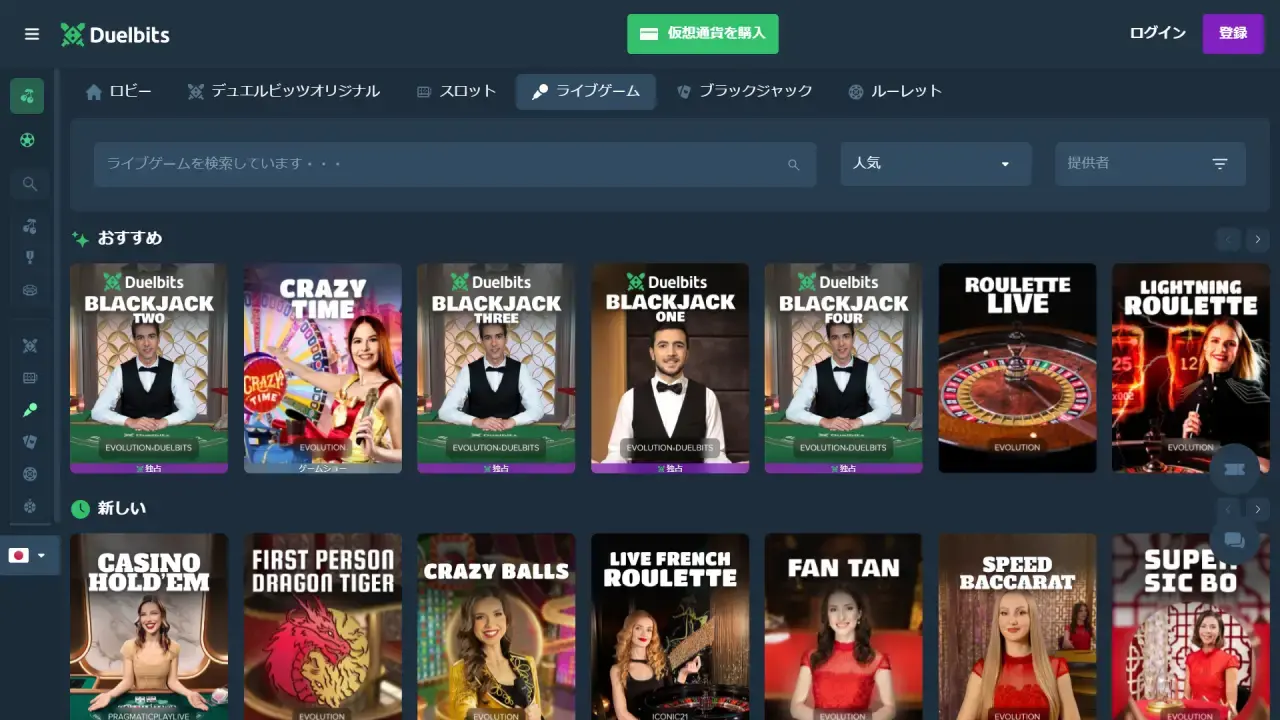Click the sidebar playing cards icon
The height and width of the screenshot is (720, 1280).
(x=30, y=442)
